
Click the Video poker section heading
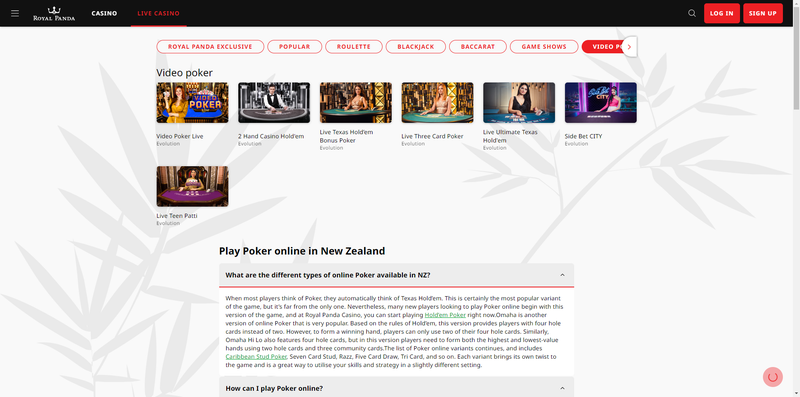[x=184, y=73]
